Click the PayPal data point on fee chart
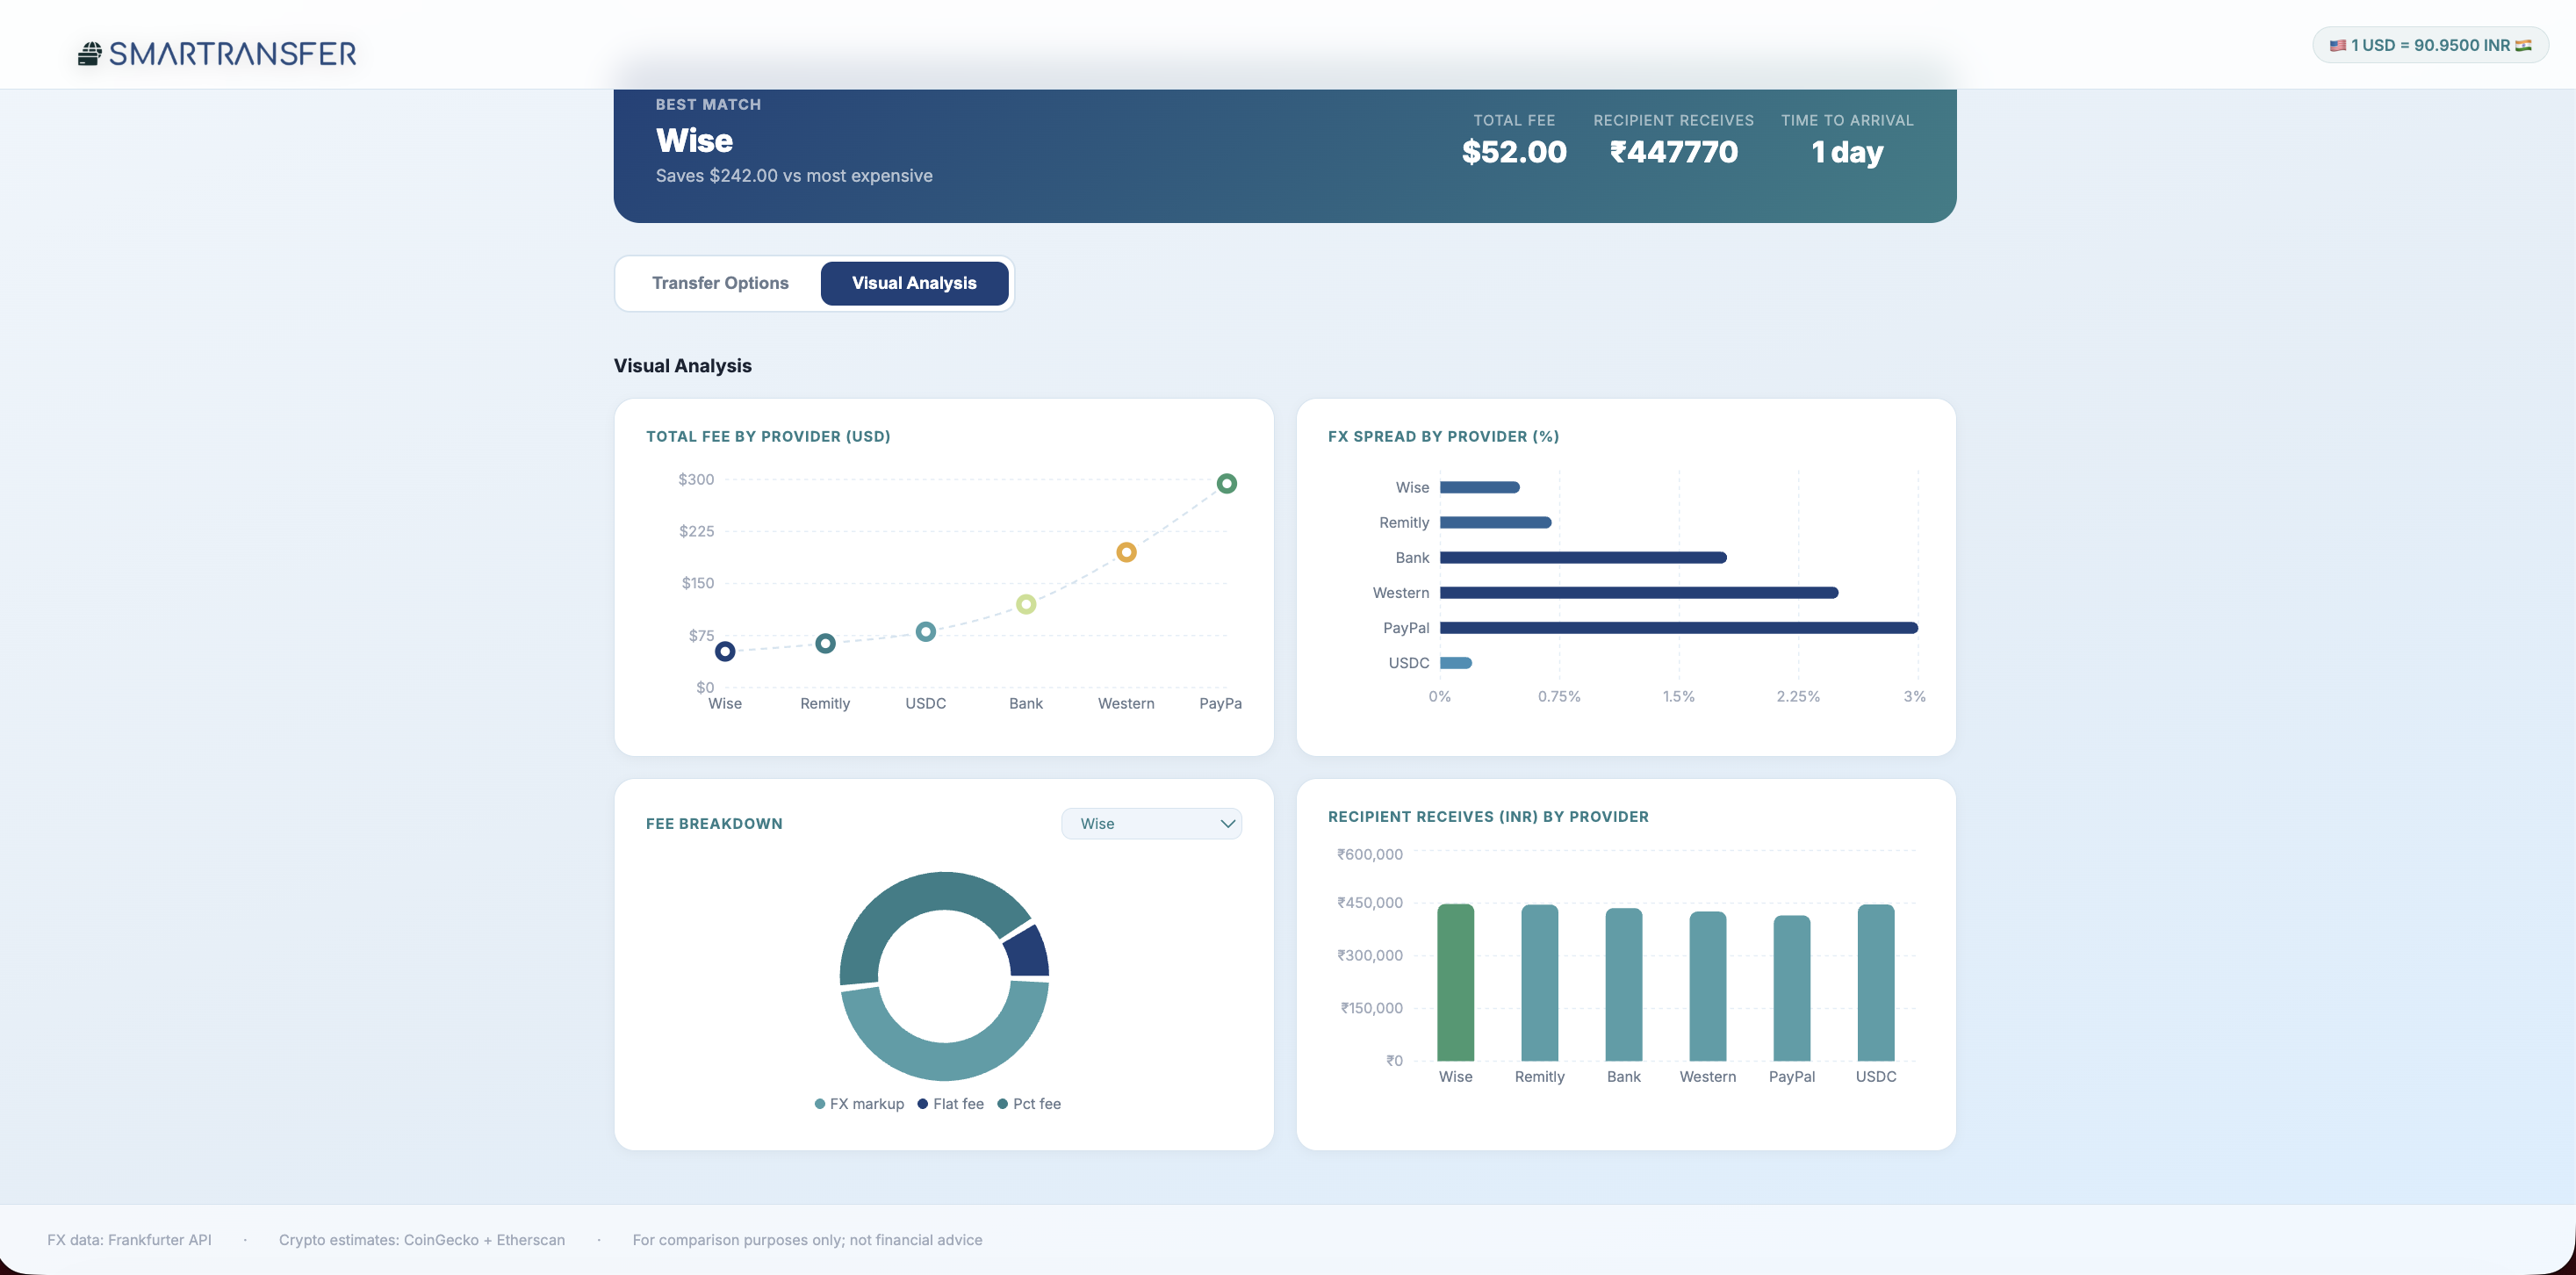2576x1275 pixels. [1226, 484]
